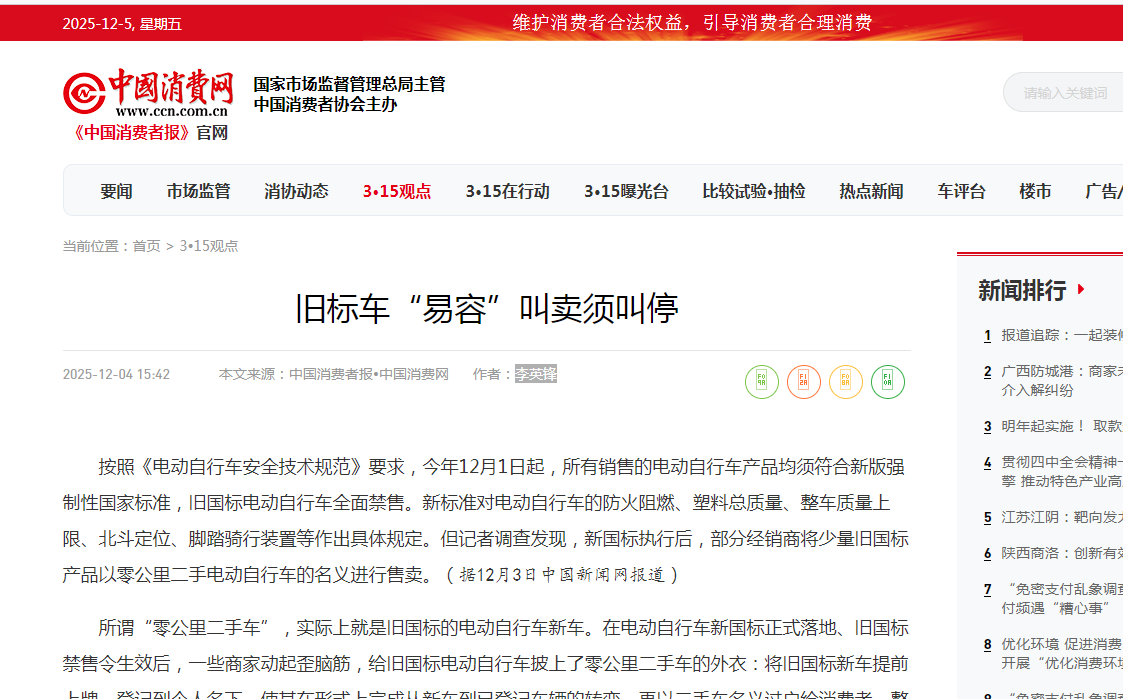This screenshot has width=1123, height=699.
Task: Click the search keyword input field
Action: 1064,93
